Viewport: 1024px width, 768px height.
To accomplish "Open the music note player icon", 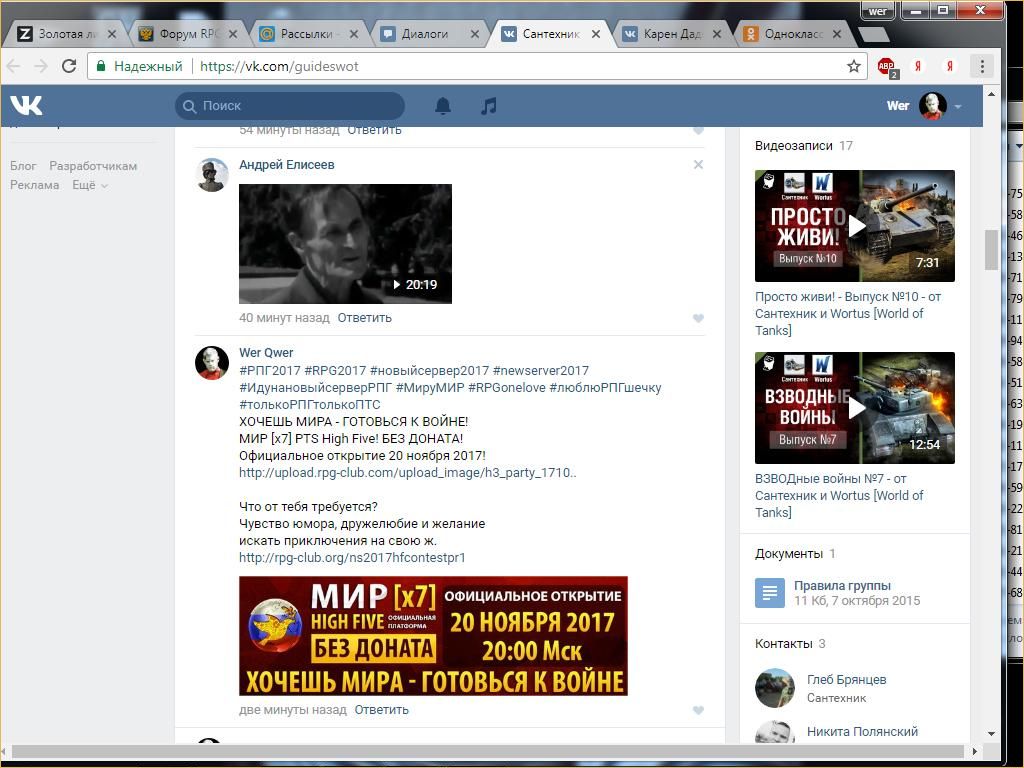I will pyautogui.click(x=488, y=105).
